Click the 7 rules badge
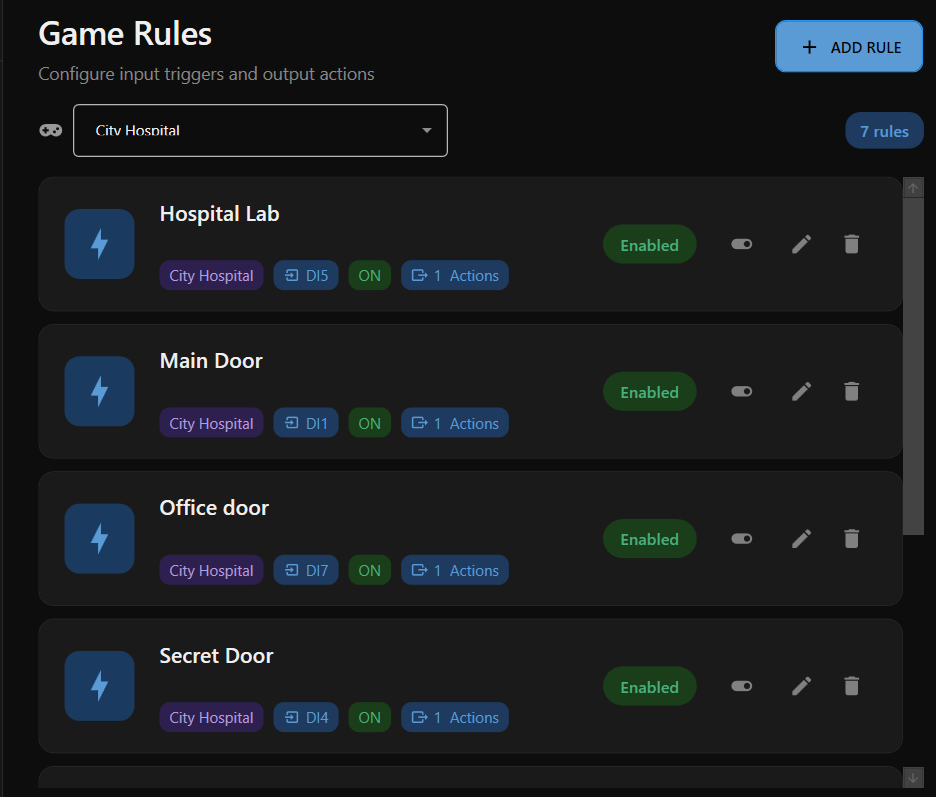The image size is (936, 797). coord(884,131)
